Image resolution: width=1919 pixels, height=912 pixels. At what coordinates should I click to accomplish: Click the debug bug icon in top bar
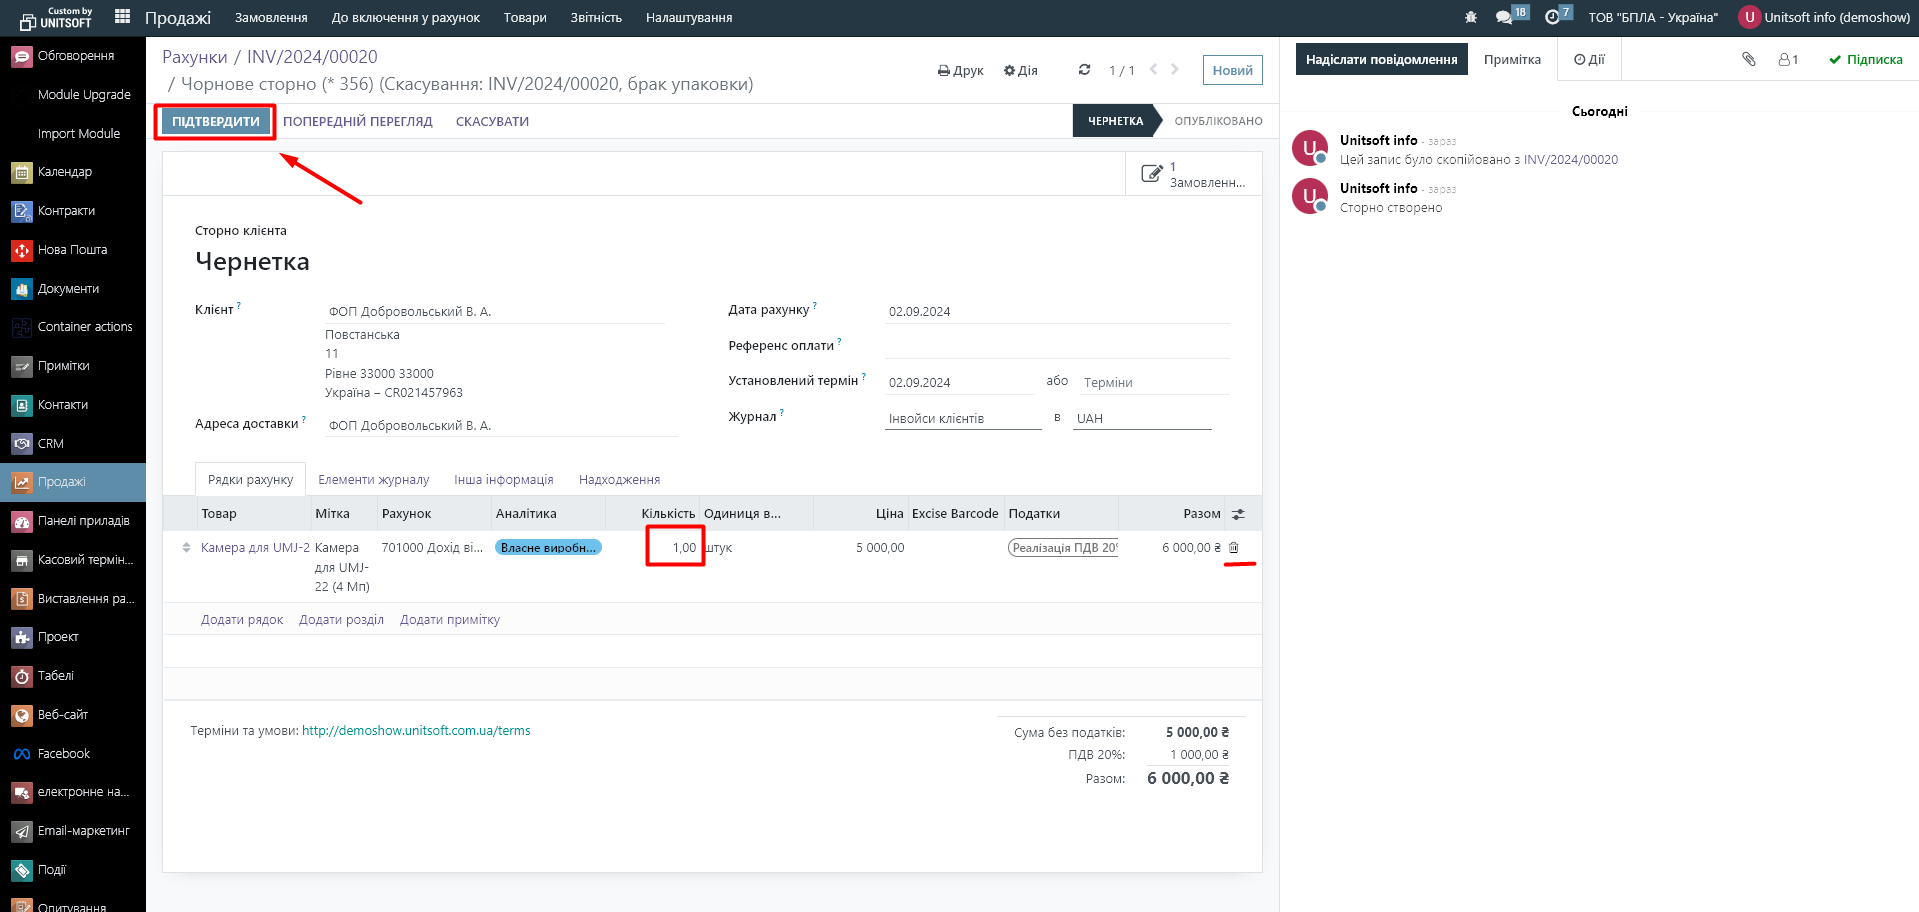(1470, 17)
